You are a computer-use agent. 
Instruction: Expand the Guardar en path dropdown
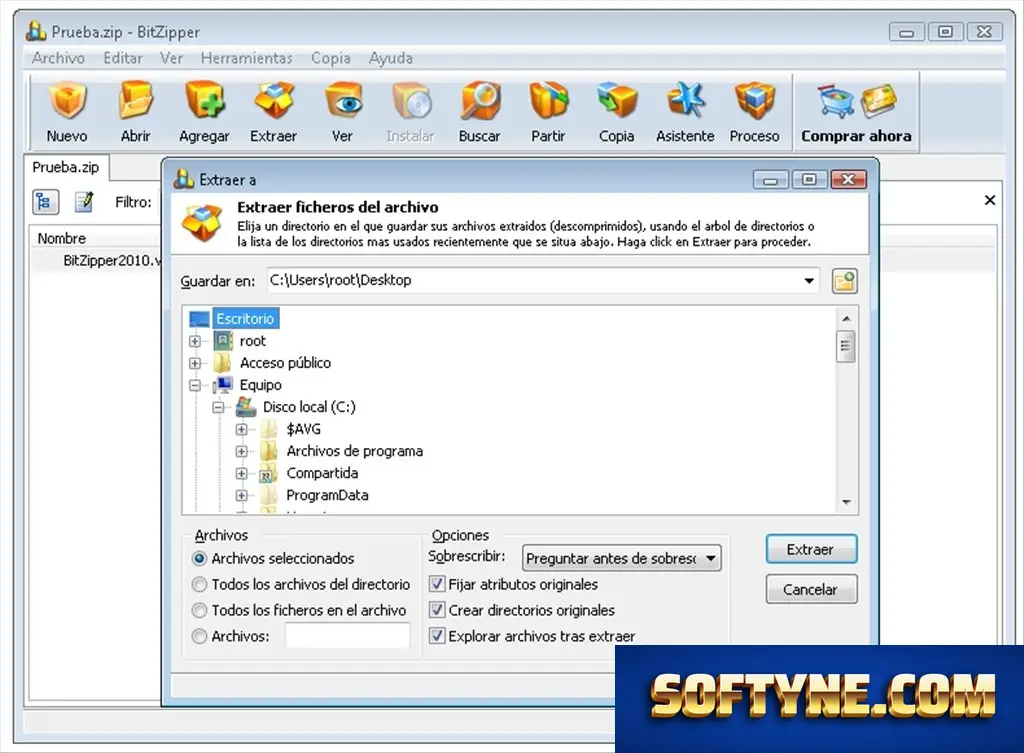pyautogui.click(x=808, y=281)
